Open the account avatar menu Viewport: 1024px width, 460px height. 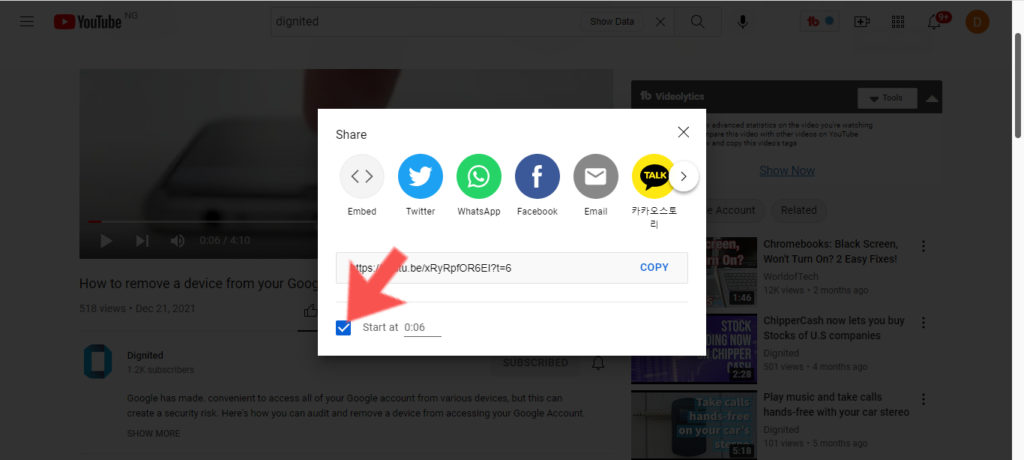pyautogui.click(x=977, y=22)
